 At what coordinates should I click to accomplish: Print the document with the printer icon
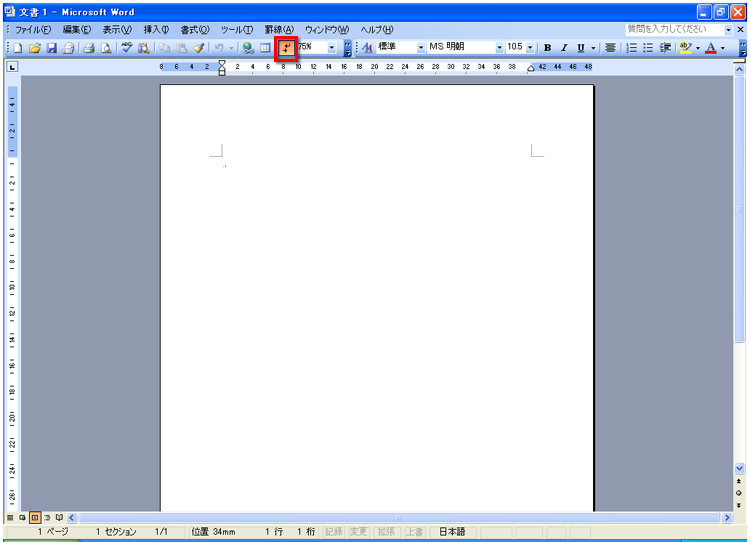pos(89,48)
